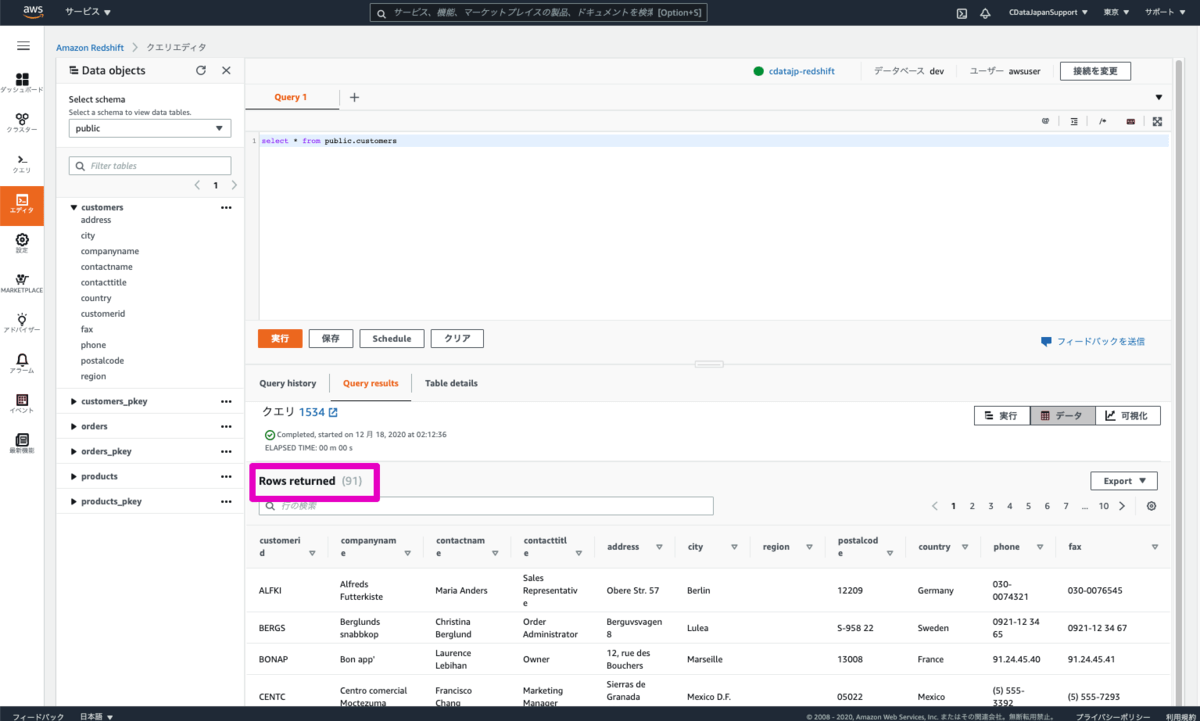This screenshot has width=1200, height=721.
Task: Open the アラーム bell sidebar icon
Action: point(22,364)
